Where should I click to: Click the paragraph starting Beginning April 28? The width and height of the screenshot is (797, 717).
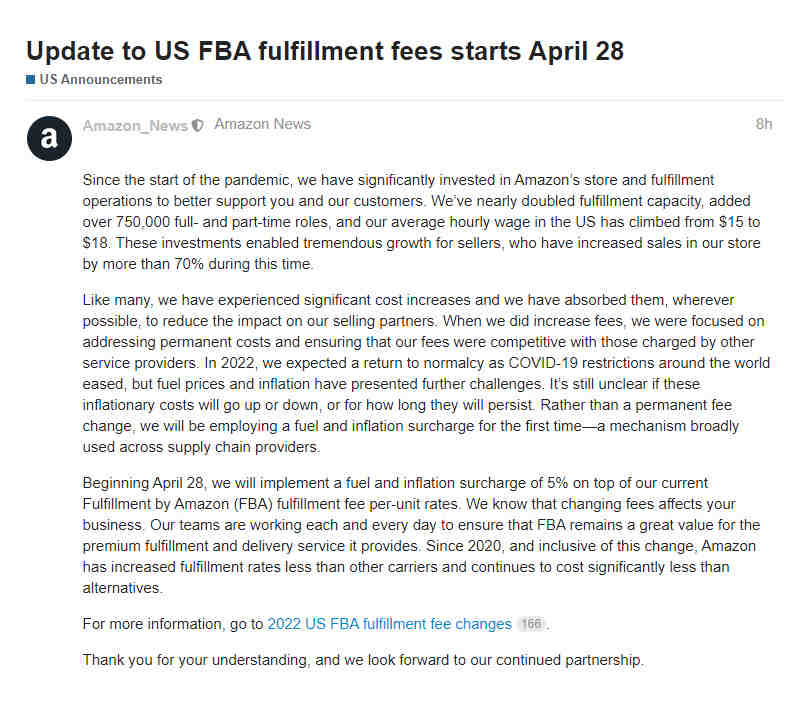point(421,535)
